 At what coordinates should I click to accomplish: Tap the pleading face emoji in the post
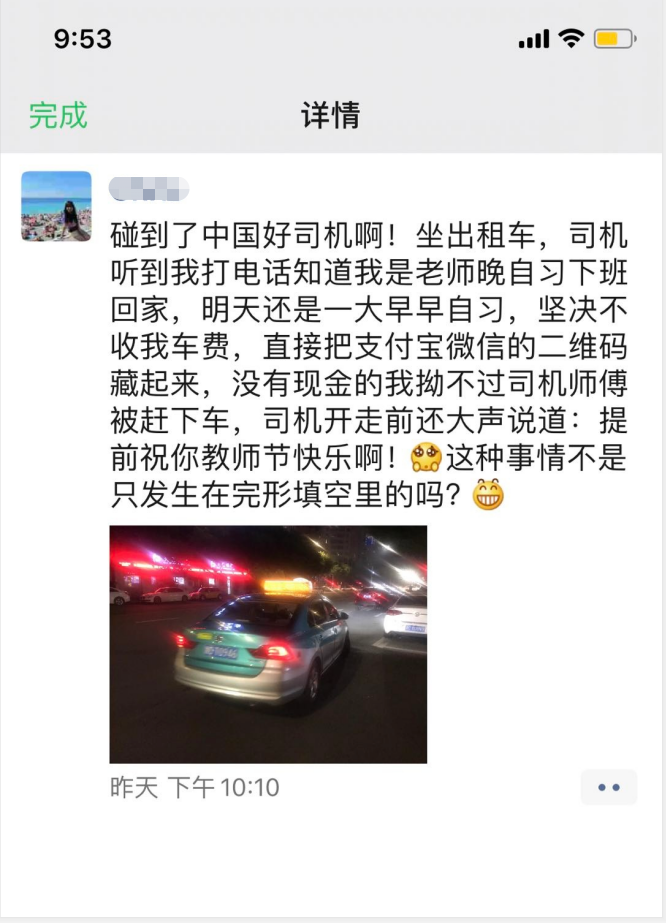click(426, 457)
